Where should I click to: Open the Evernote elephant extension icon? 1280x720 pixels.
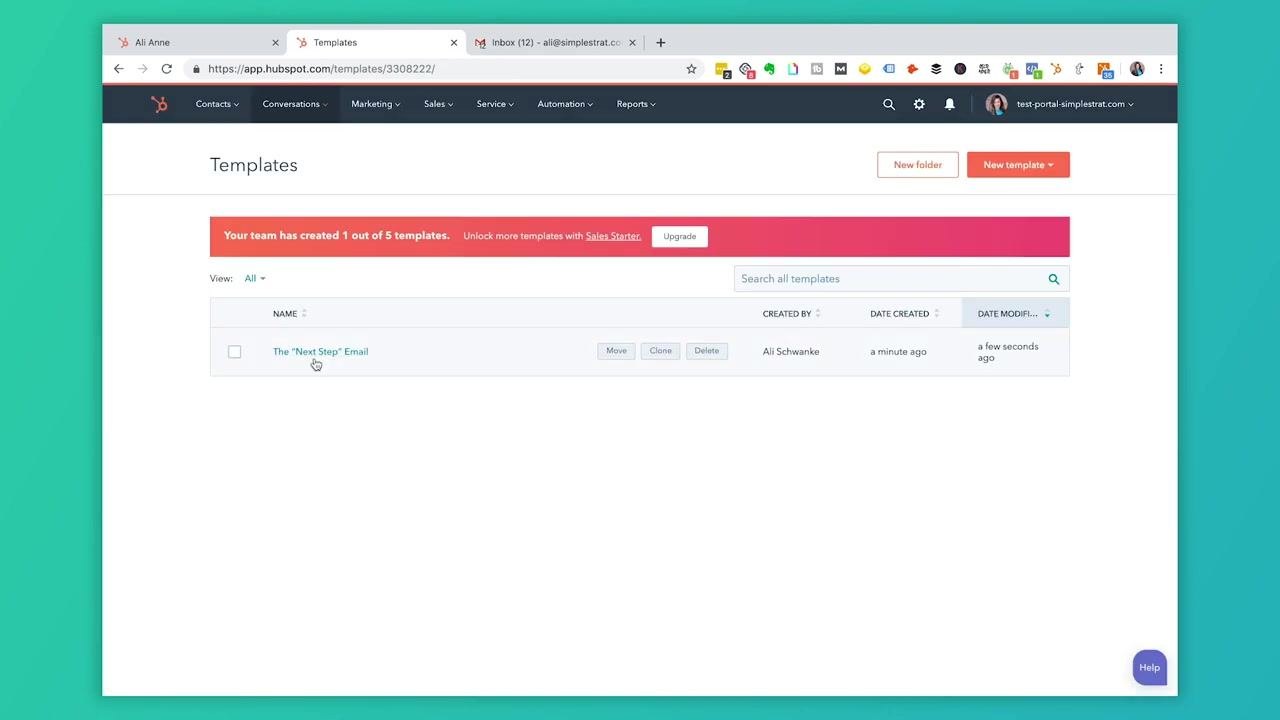click(x=769, y=69)
